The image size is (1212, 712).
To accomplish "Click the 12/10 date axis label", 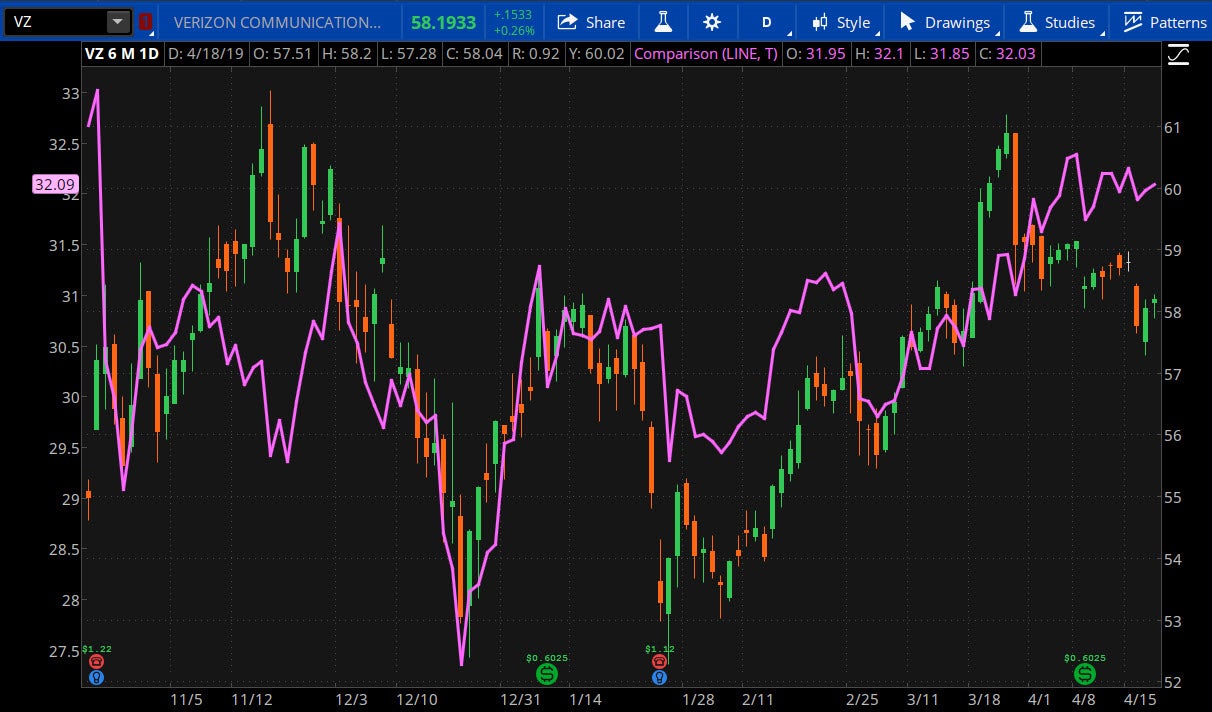I will (416, 699).
